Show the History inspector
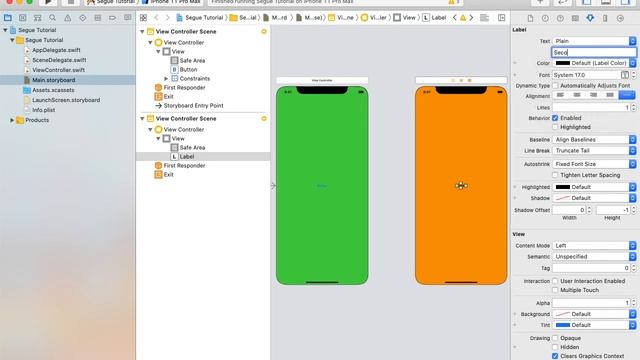Viewport: 640px width, 360px height. [x=545, y=18]
